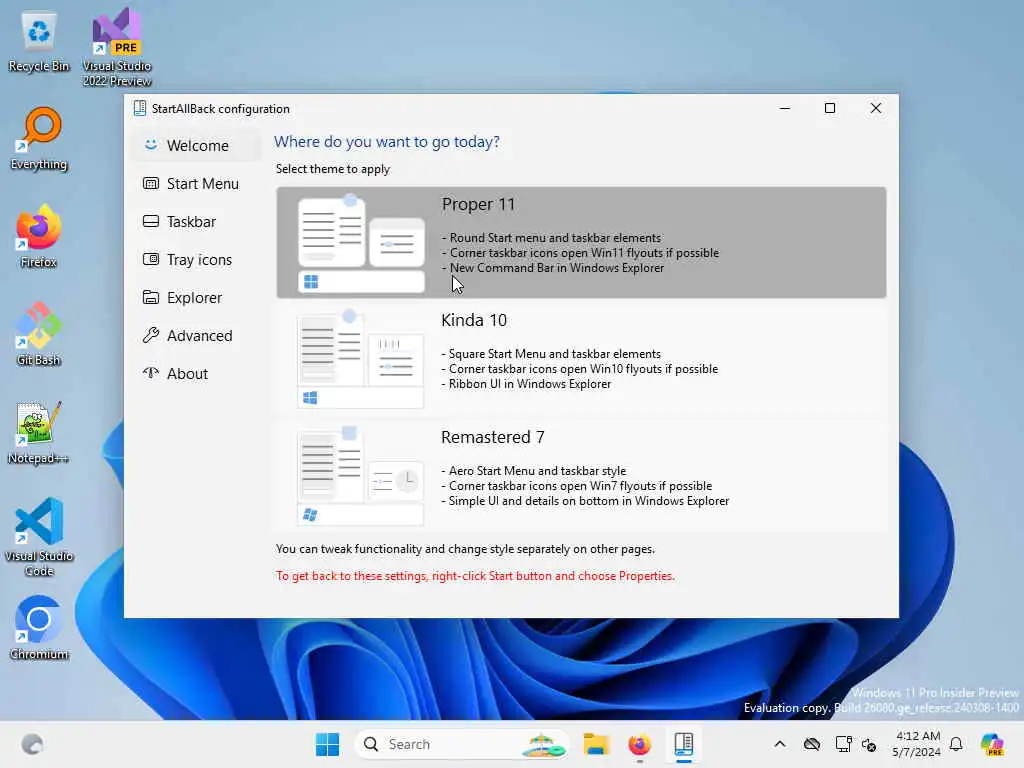The width and height of the screenshot is (1024, 768).
Task: Click the Kinda 10 preview thumbnail
Action: [360, 359]
